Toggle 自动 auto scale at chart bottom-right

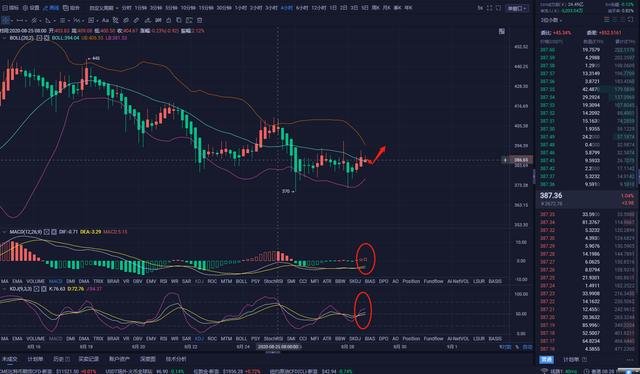point(527,347)
